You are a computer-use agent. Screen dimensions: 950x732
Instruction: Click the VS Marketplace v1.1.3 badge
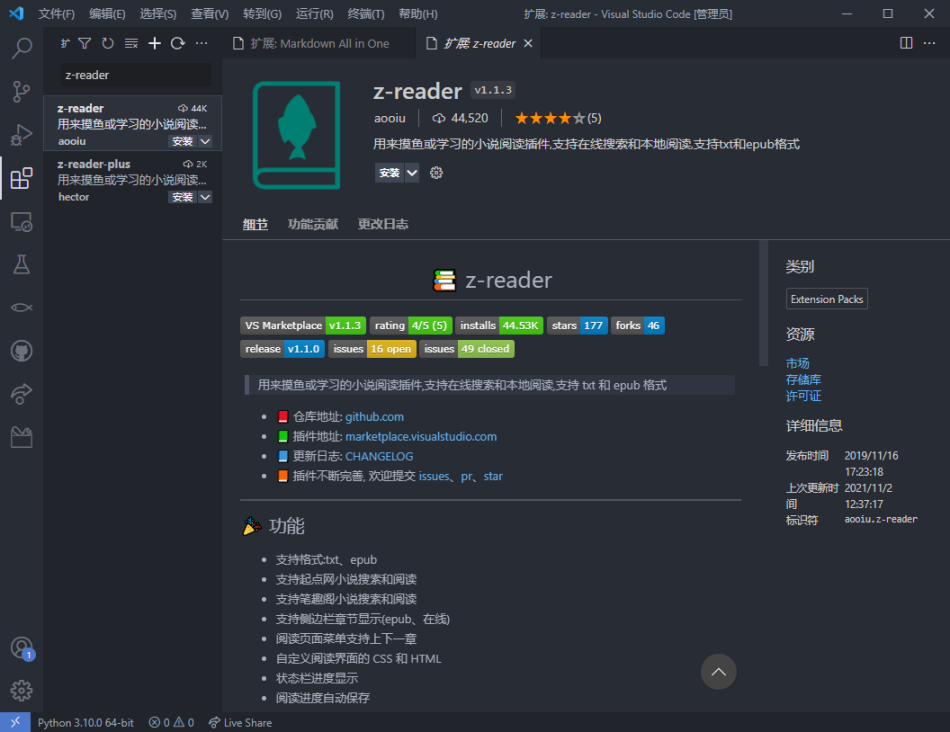point(303,326)
